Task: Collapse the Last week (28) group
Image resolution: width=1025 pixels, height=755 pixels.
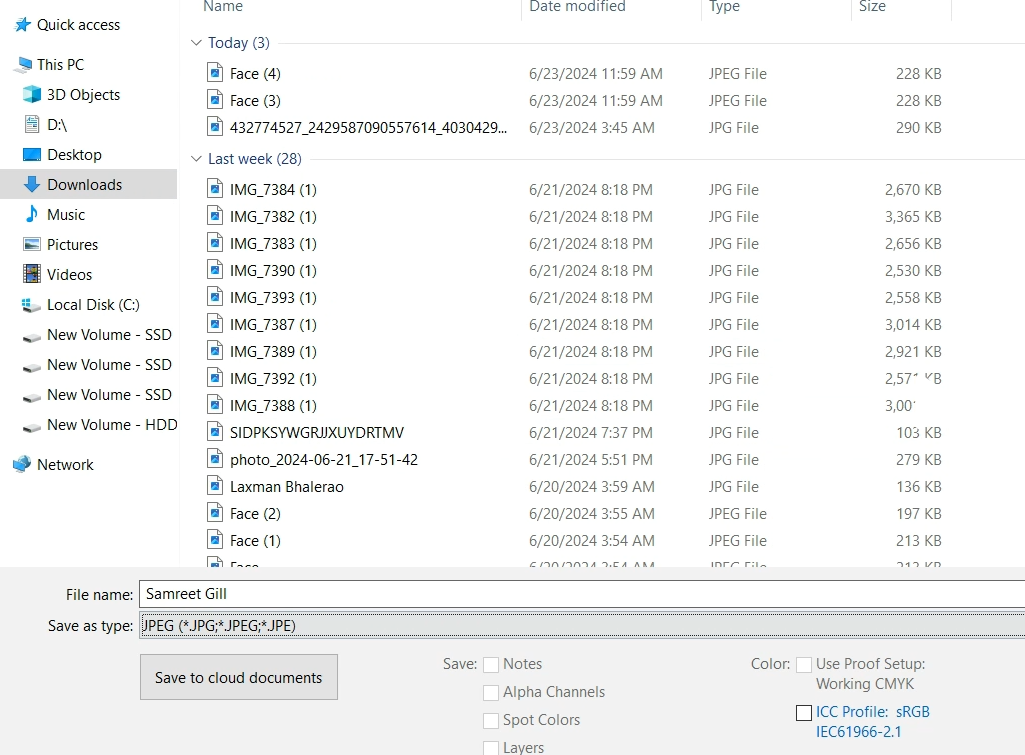Action: pyautogui.click(x=196, y=159)
